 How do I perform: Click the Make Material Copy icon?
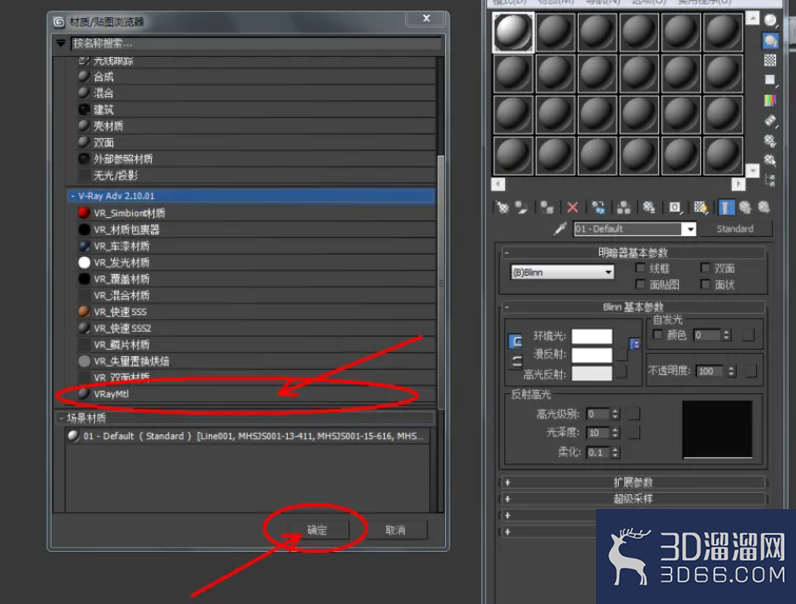click(x=599, y=207)
